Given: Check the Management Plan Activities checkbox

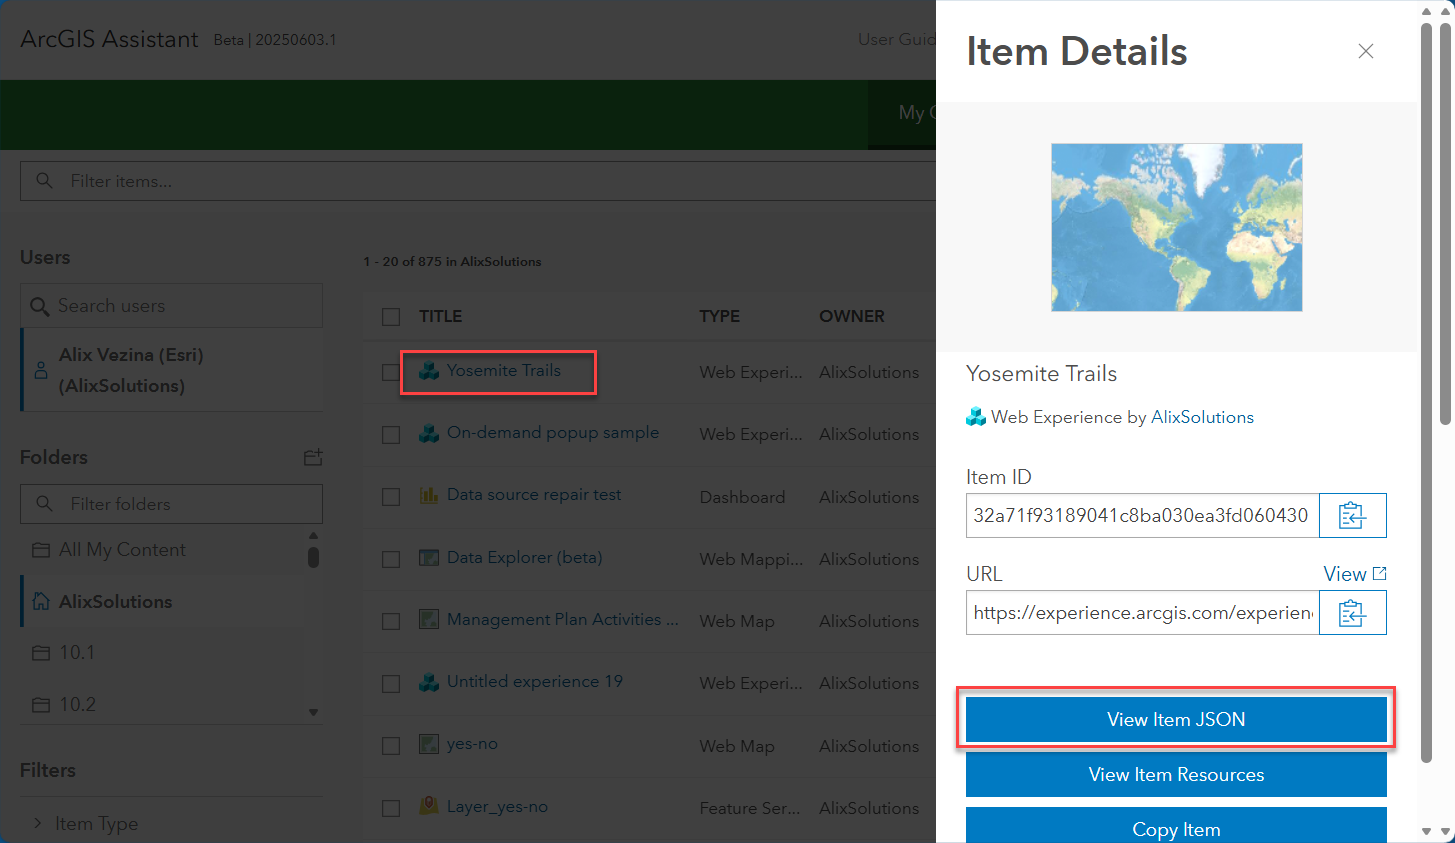Looking at the screenshot, I should tap(391, 621).
